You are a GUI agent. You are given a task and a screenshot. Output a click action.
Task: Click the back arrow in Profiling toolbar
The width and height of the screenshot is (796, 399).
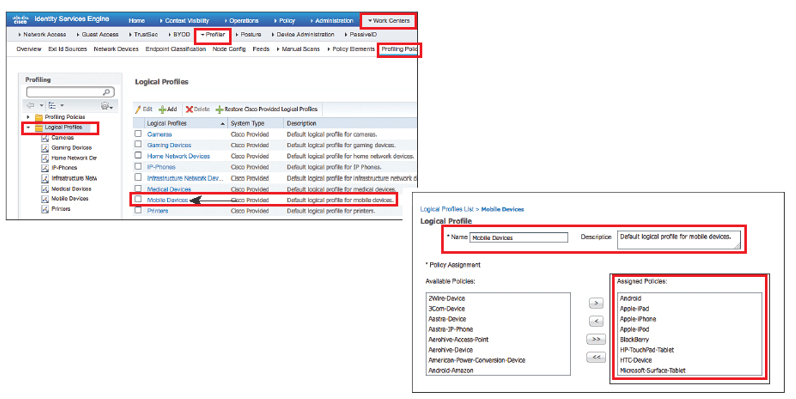tap(30, 105)
